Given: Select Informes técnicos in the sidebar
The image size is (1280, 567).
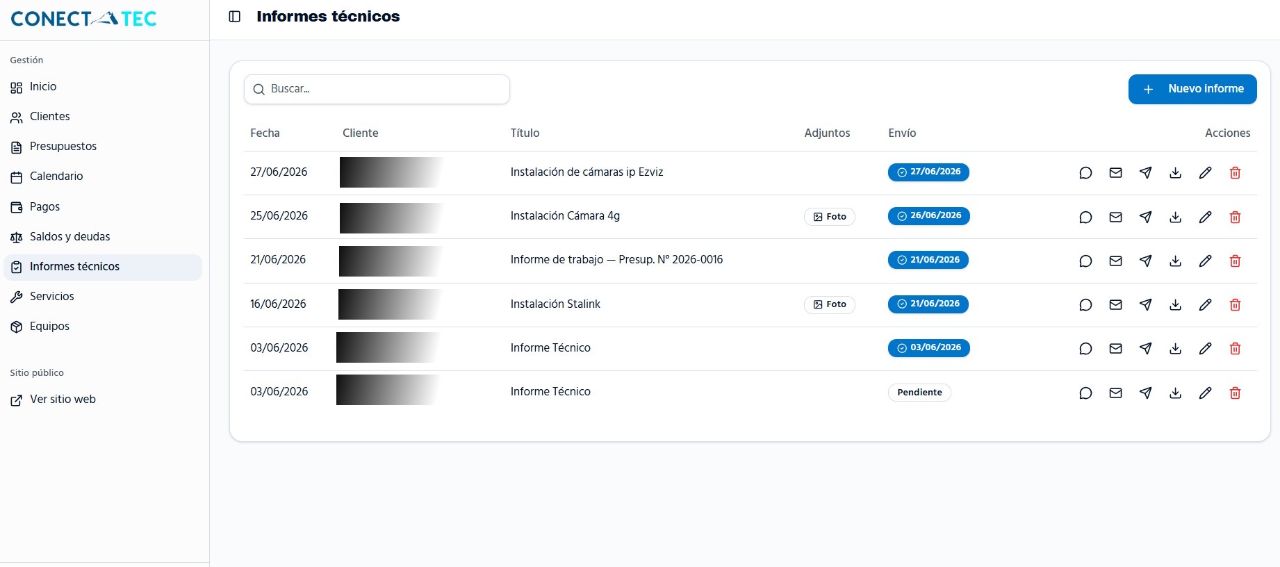Looking at the screenshot, I should [x=104, y=267].
